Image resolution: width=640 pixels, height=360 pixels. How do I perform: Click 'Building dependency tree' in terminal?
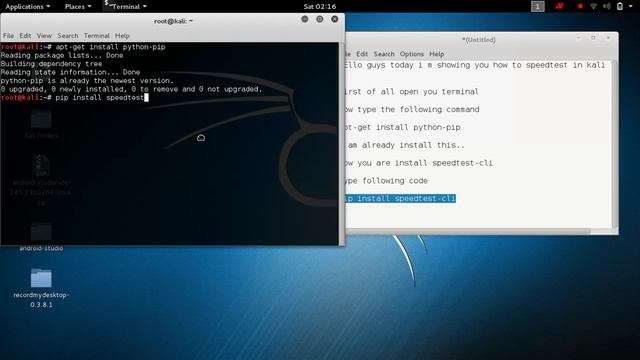pyautogui.click(x=51, y=64)
